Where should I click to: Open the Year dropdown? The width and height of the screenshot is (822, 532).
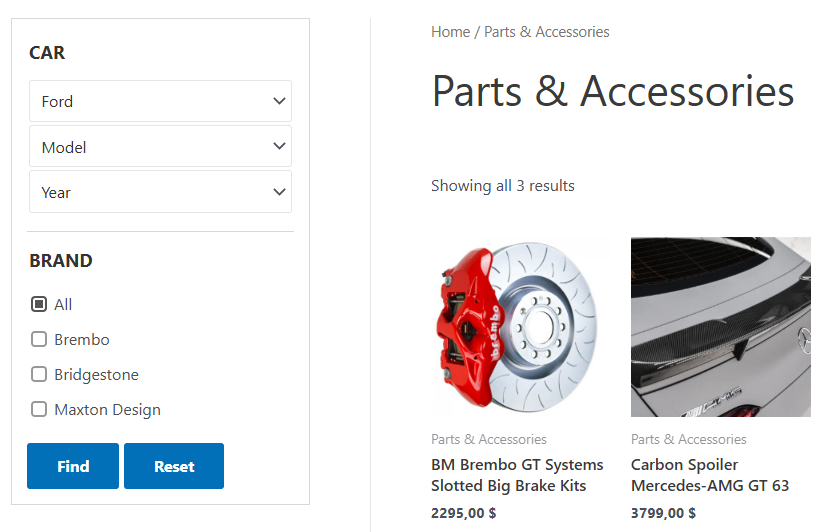[x=160, y=192]
